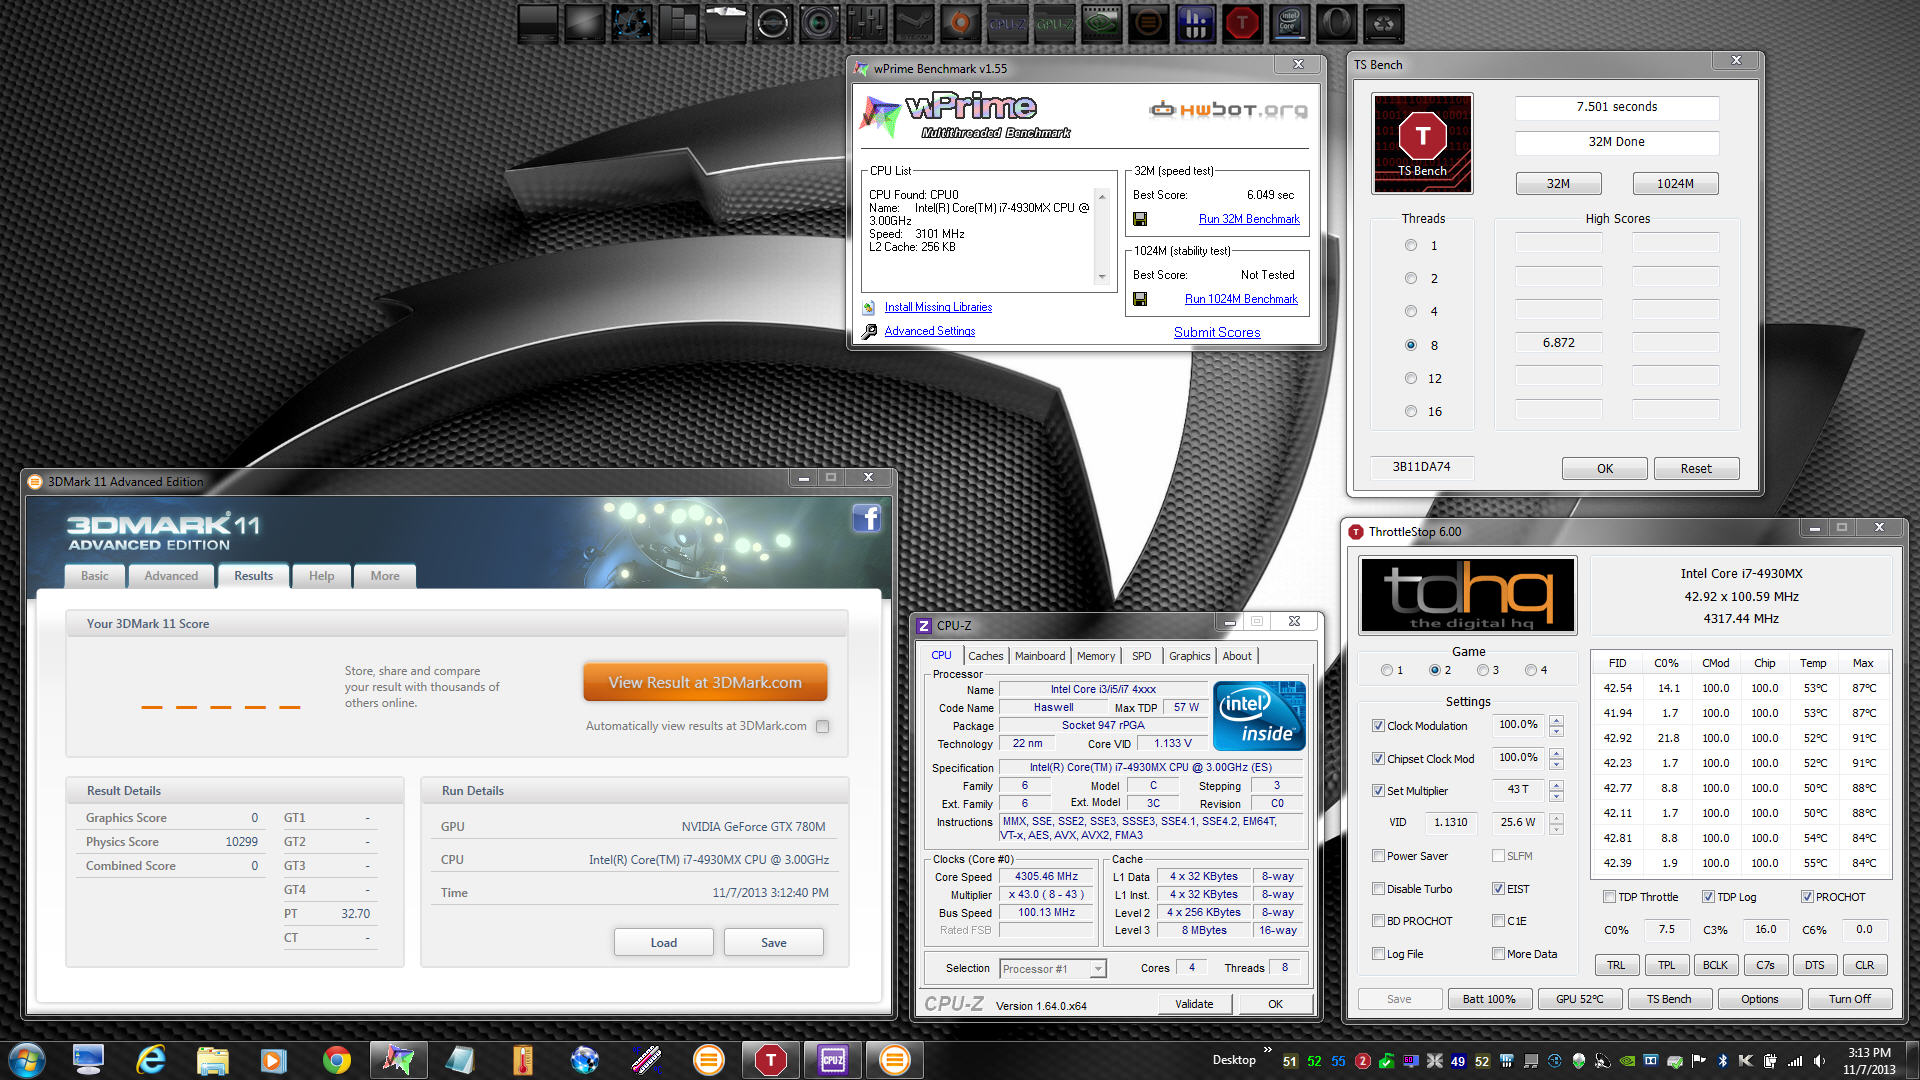Viewport: 1920px width, 1080px height.
Task: Expand hidden taskbar toolbar chevron
Action: pos(1268,1051)
